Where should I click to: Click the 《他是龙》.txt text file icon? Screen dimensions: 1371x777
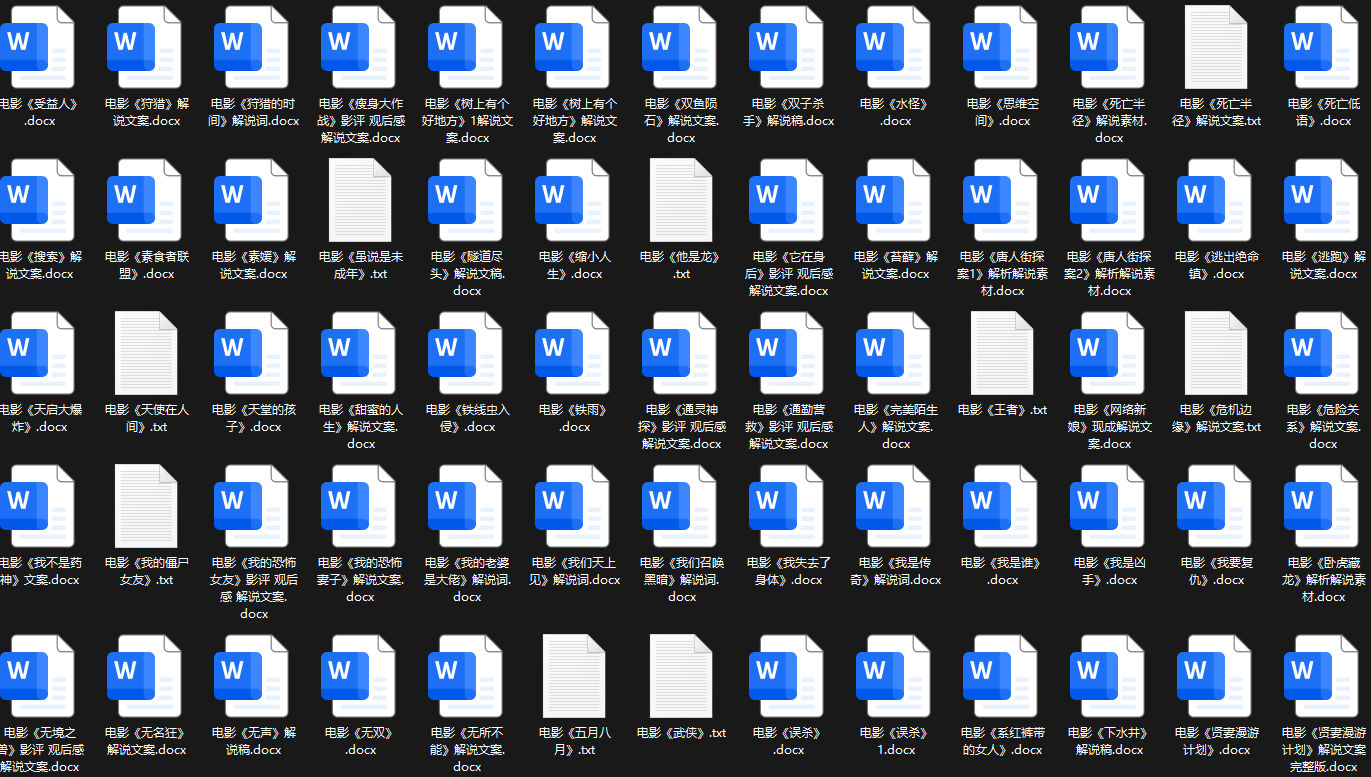[x=680, y=198]
